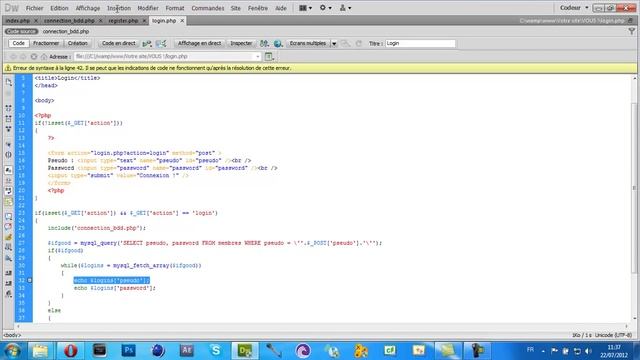Image resolution: width=640 pixels, height=360 pixels.
Task: Click Select Parent Tag icon
Action: pos(9,144)
